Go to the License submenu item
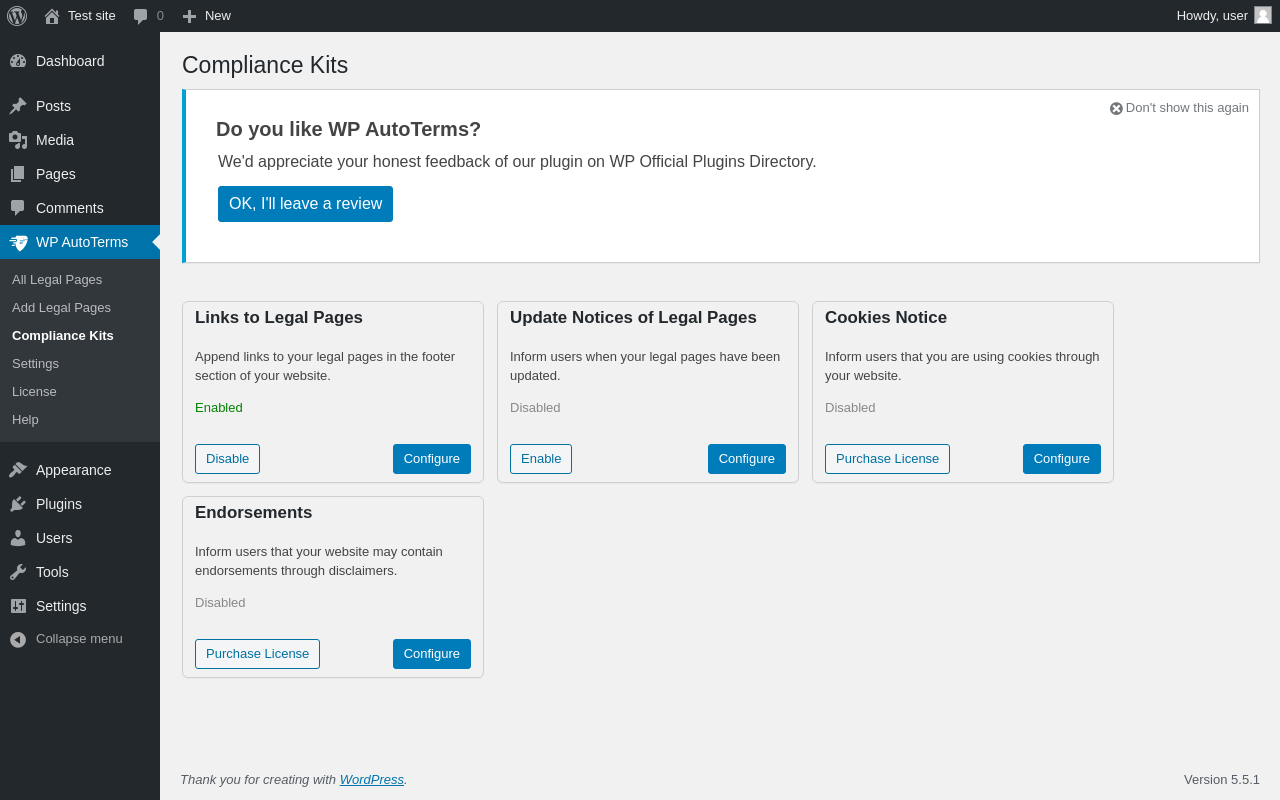 pyautogui.click(x=34, y=391)
